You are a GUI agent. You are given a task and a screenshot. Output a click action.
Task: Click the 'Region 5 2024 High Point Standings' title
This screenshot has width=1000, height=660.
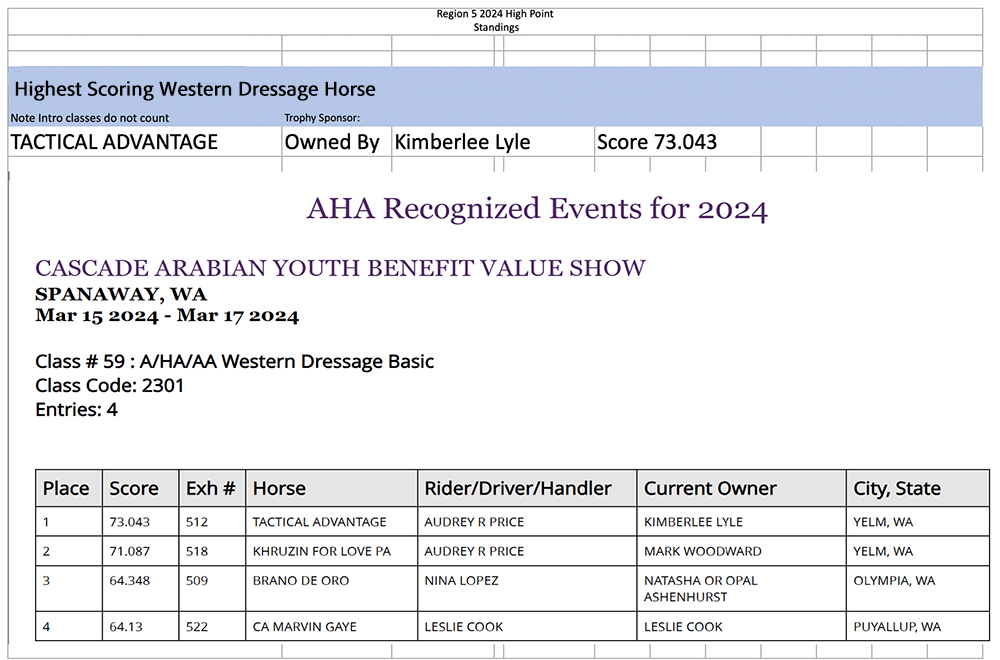click(x=495, y=20)
